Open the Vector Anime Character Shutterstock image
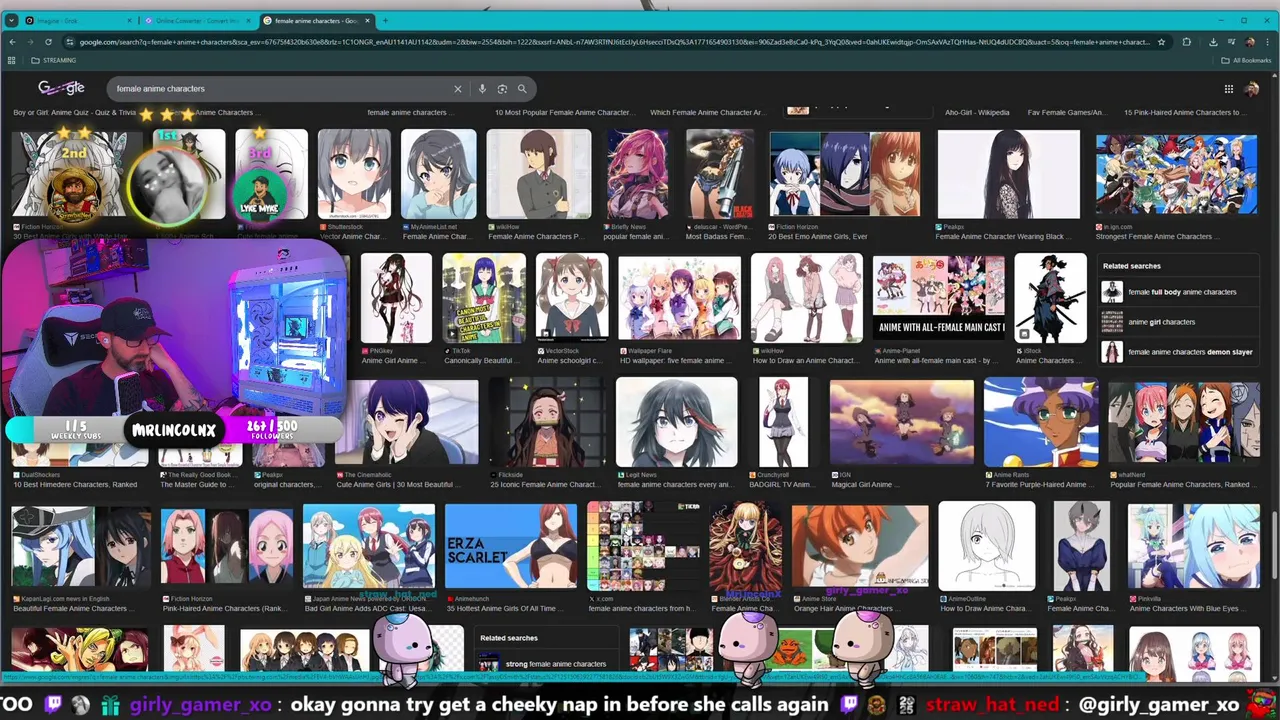 [x=354, y=174]
